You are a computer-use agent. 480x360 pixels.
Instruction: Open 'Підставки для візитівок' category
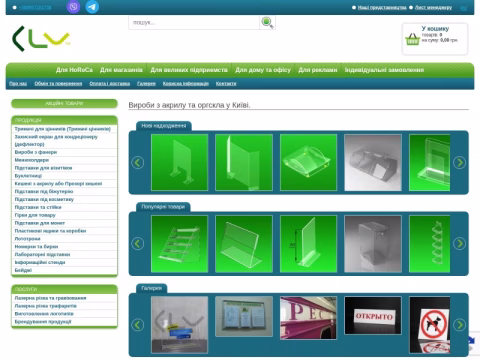(43, 168)
